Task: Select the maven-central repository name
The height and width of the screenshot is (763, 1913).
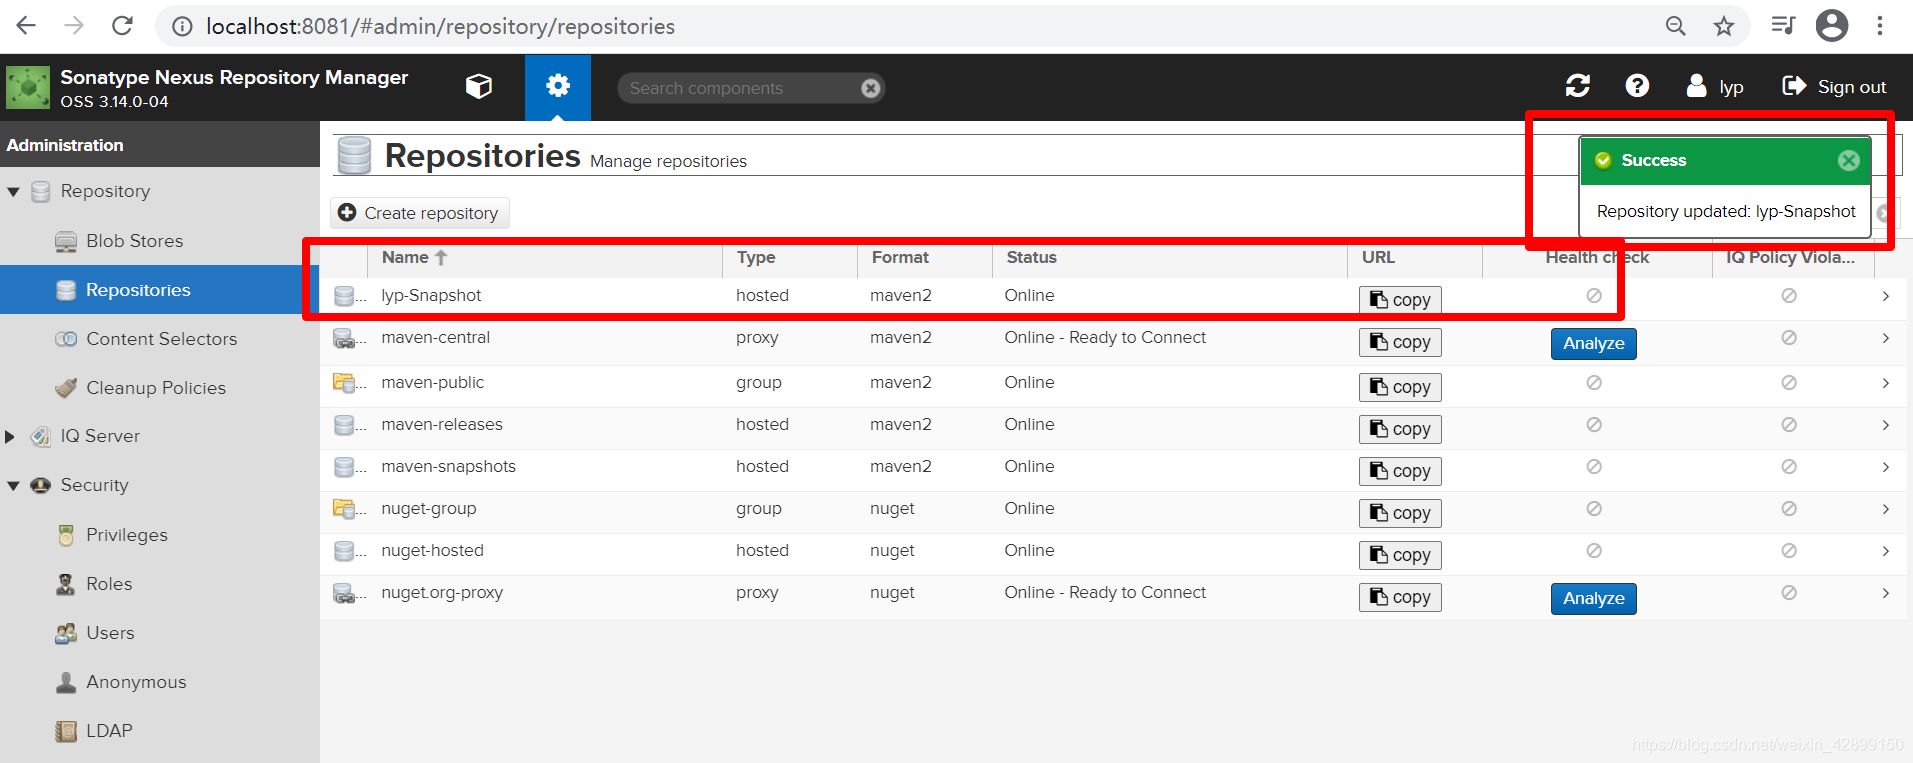Action: tap(436, 338)
